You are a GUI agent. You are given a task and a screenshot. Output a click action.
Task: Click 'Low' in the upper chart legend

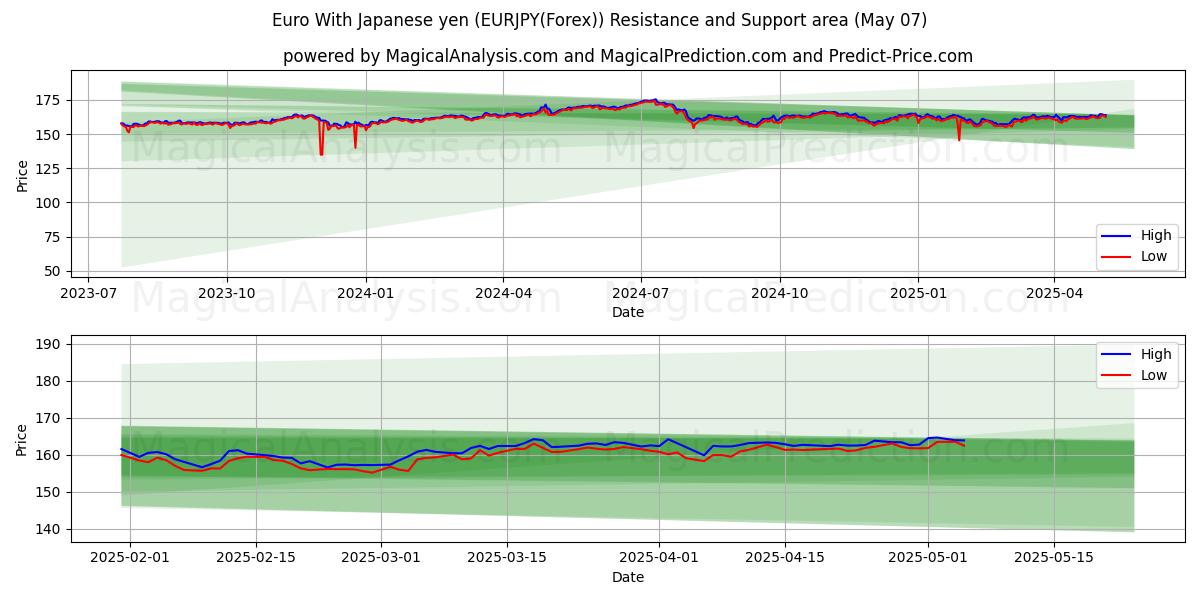[1154, 256]
